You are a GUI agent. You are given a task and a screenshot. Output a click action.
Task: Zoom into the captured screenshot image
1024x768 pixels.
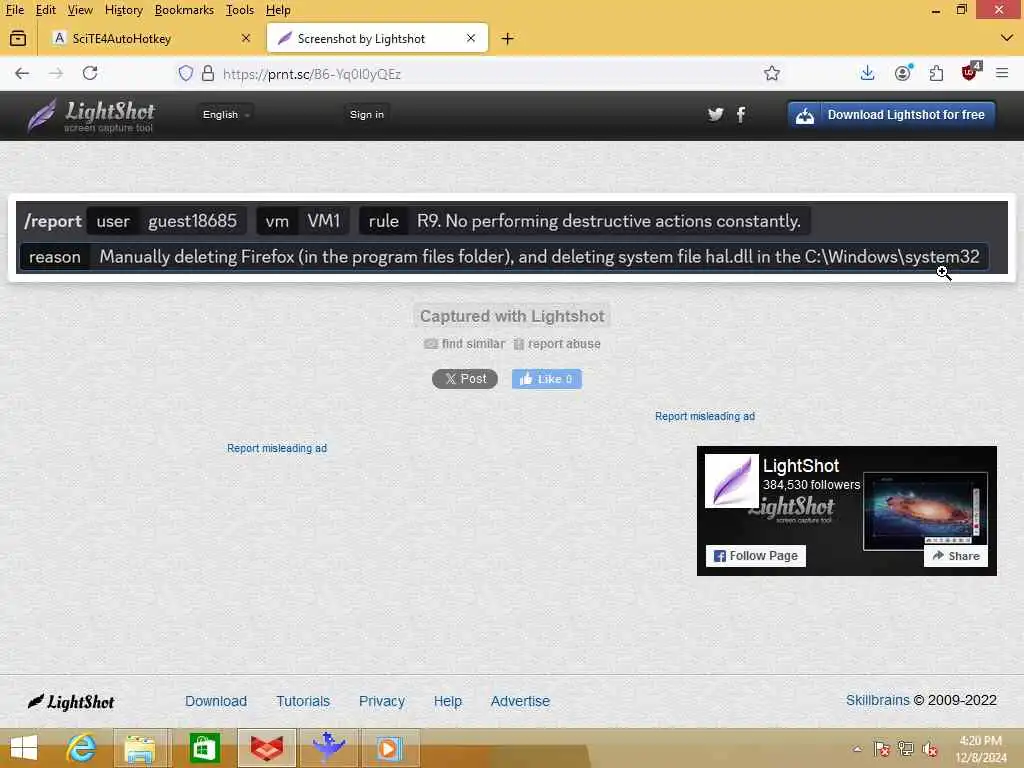pos(512,238)
